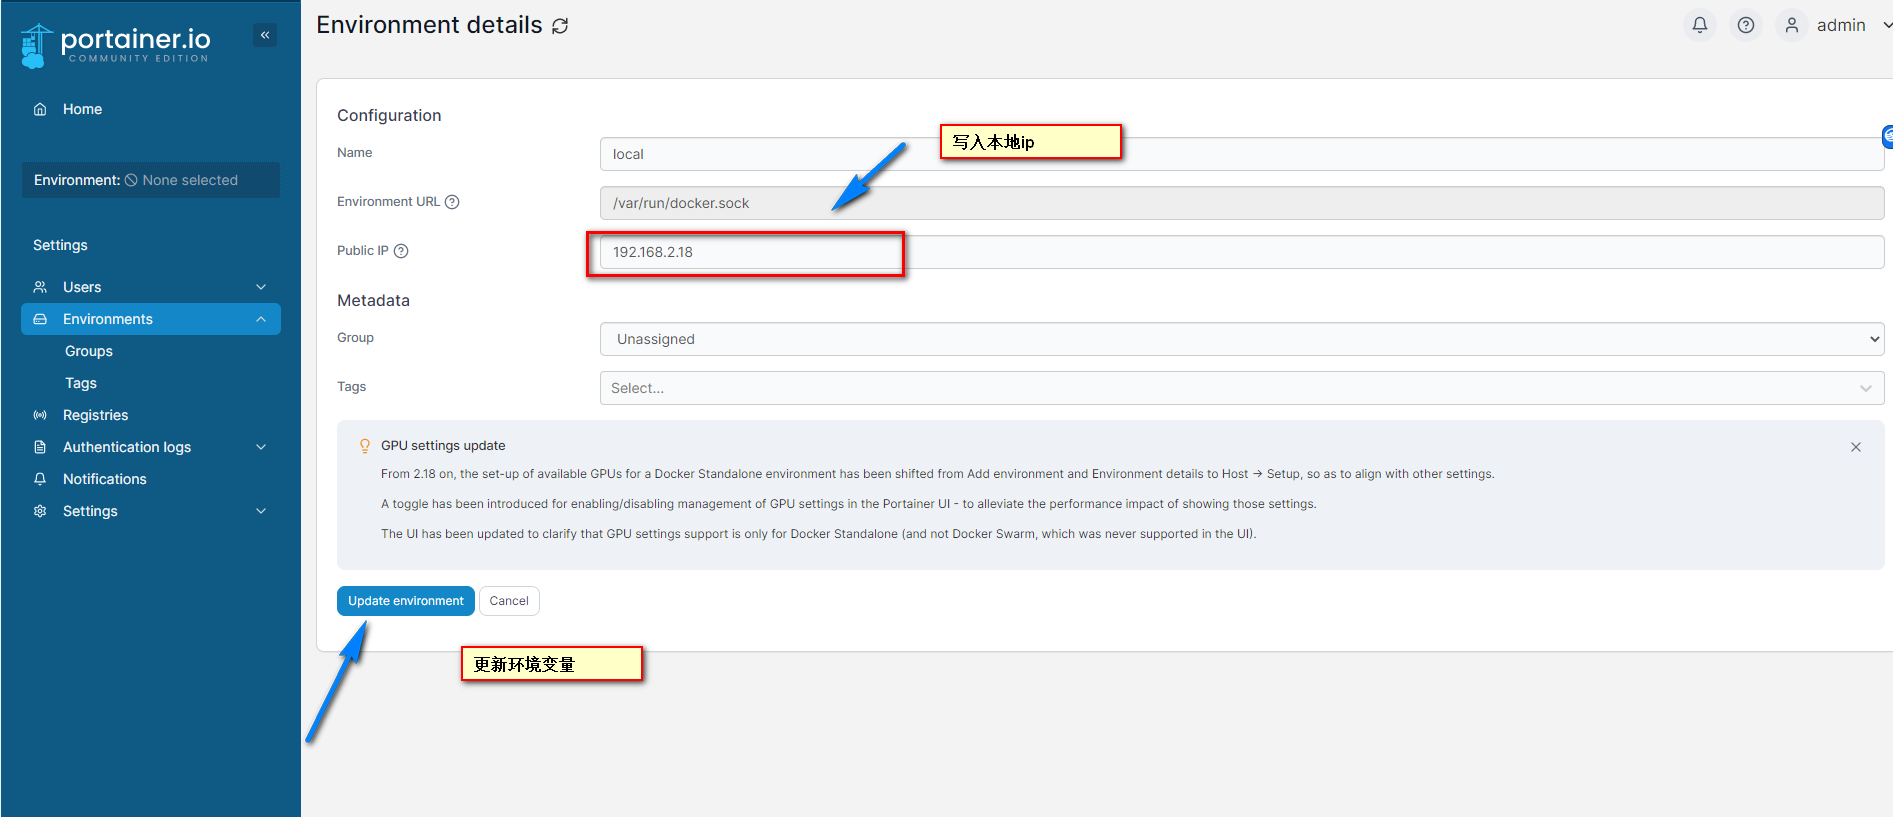Click the Cancel button
1893x817 pixels.
(509, 601)
